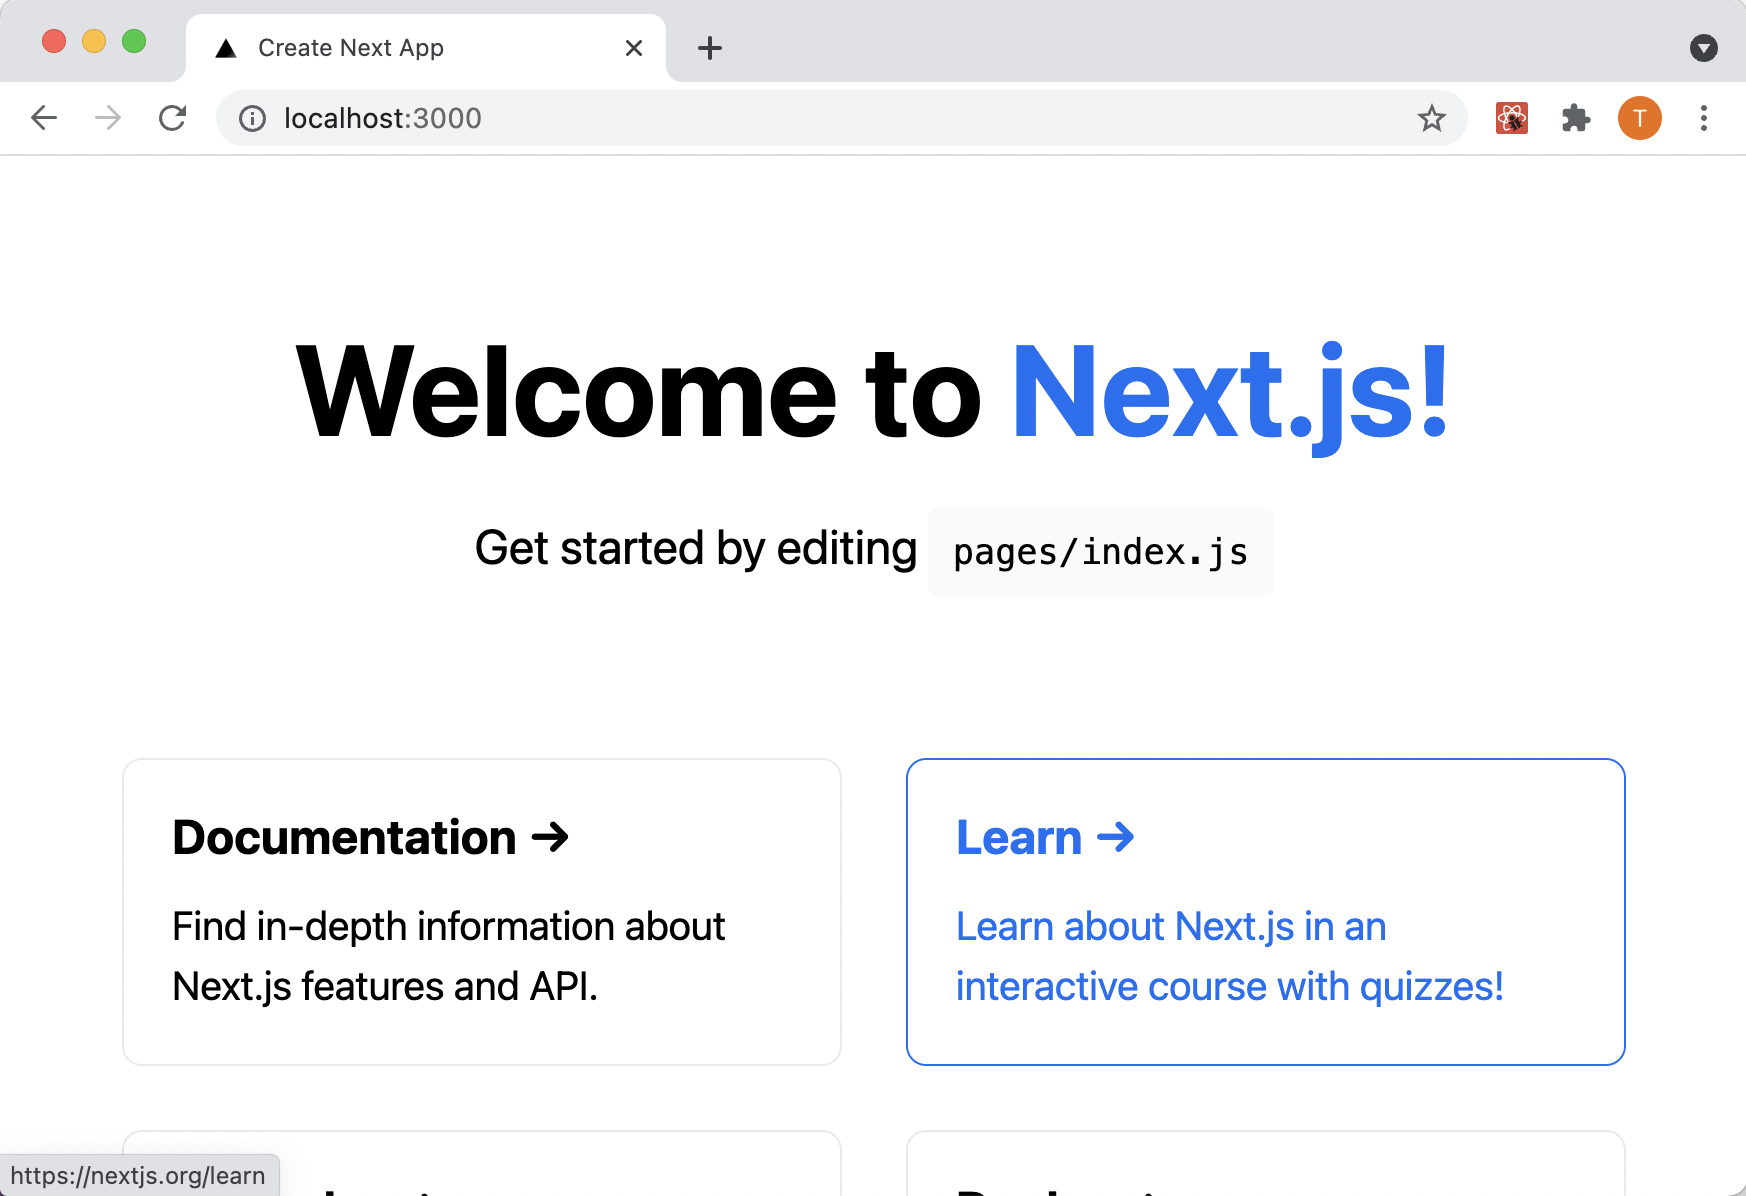Screen dimensions: 1746x1196
Task: Open the Documentation card
Action: pos(482,912)
